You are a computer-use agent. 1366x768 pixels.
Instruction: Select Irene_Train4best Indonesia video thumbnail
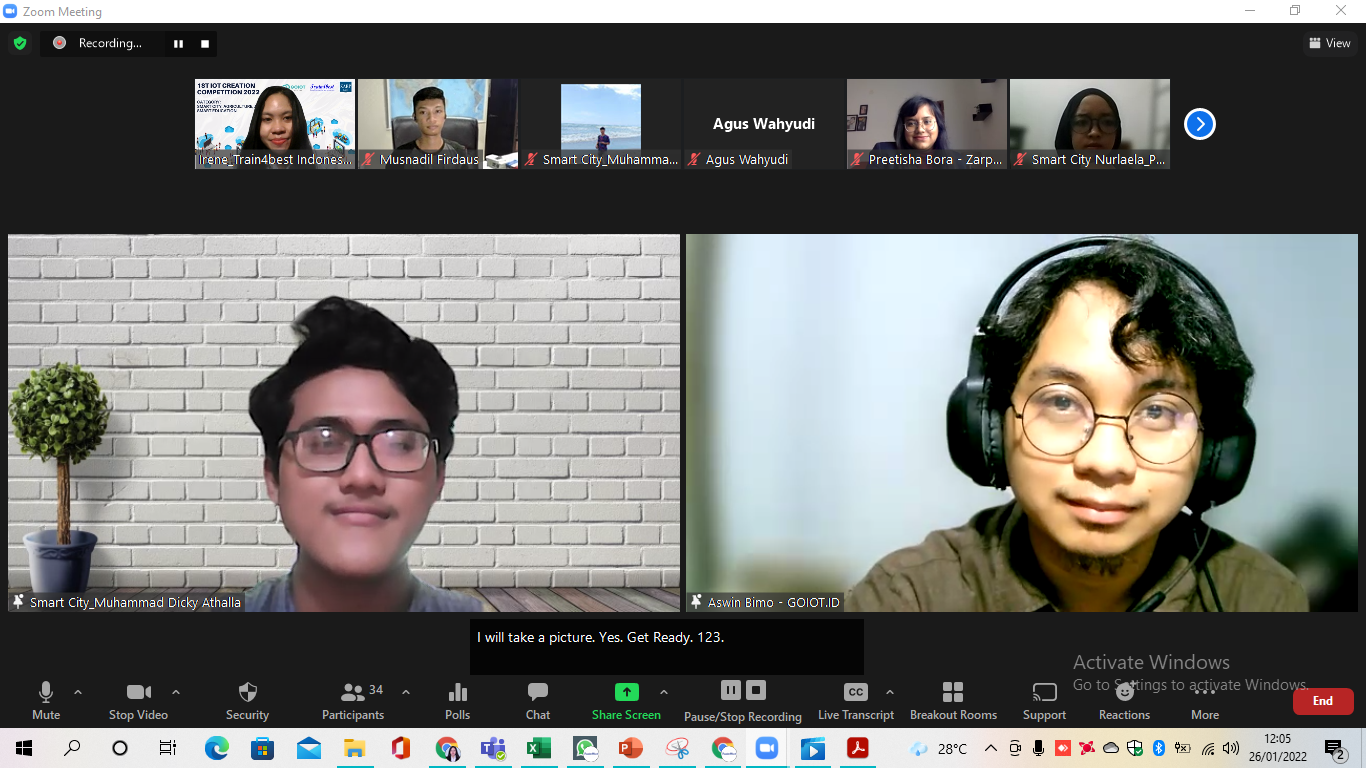point(275,124)
